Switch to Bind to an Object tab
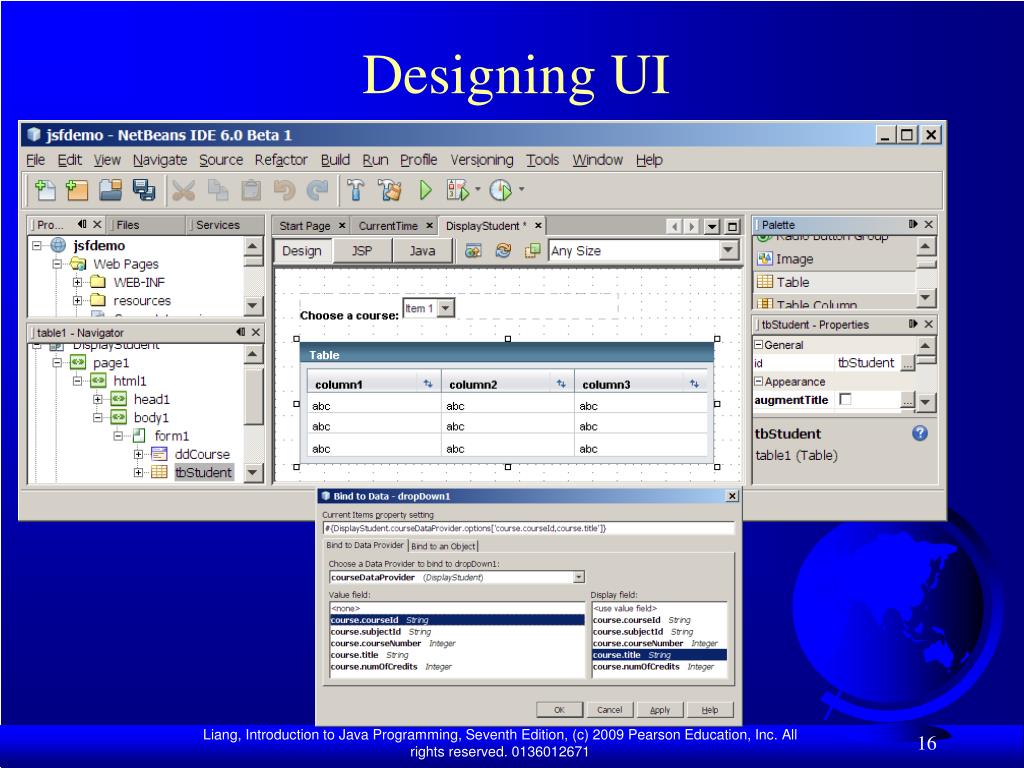The image size is (1024, 768). 443,546
